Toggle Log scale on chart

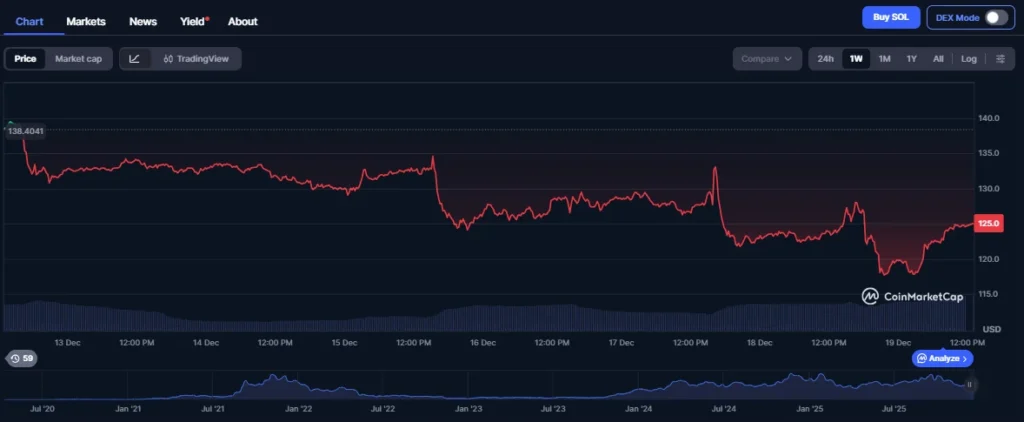(x=968, y=59)
